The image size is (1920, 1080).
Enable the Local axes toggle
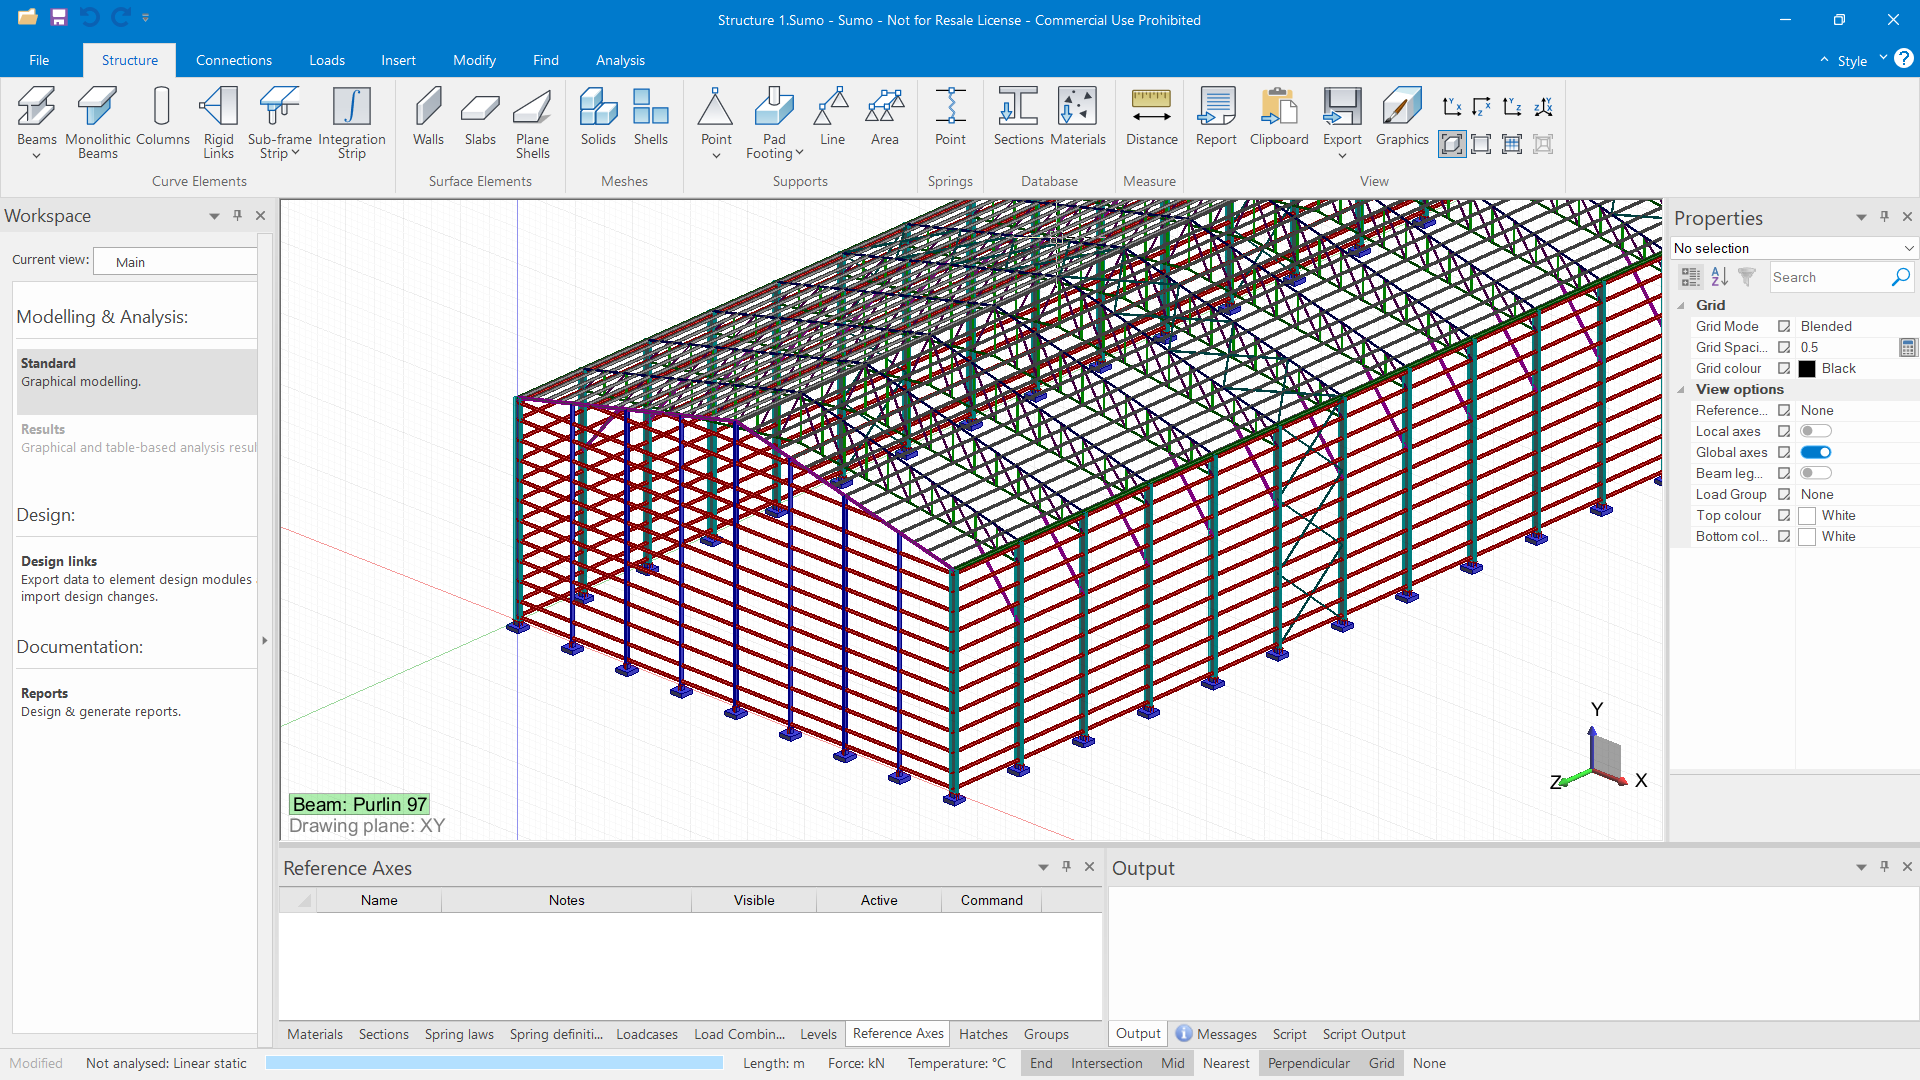[x=1815, y=431]
